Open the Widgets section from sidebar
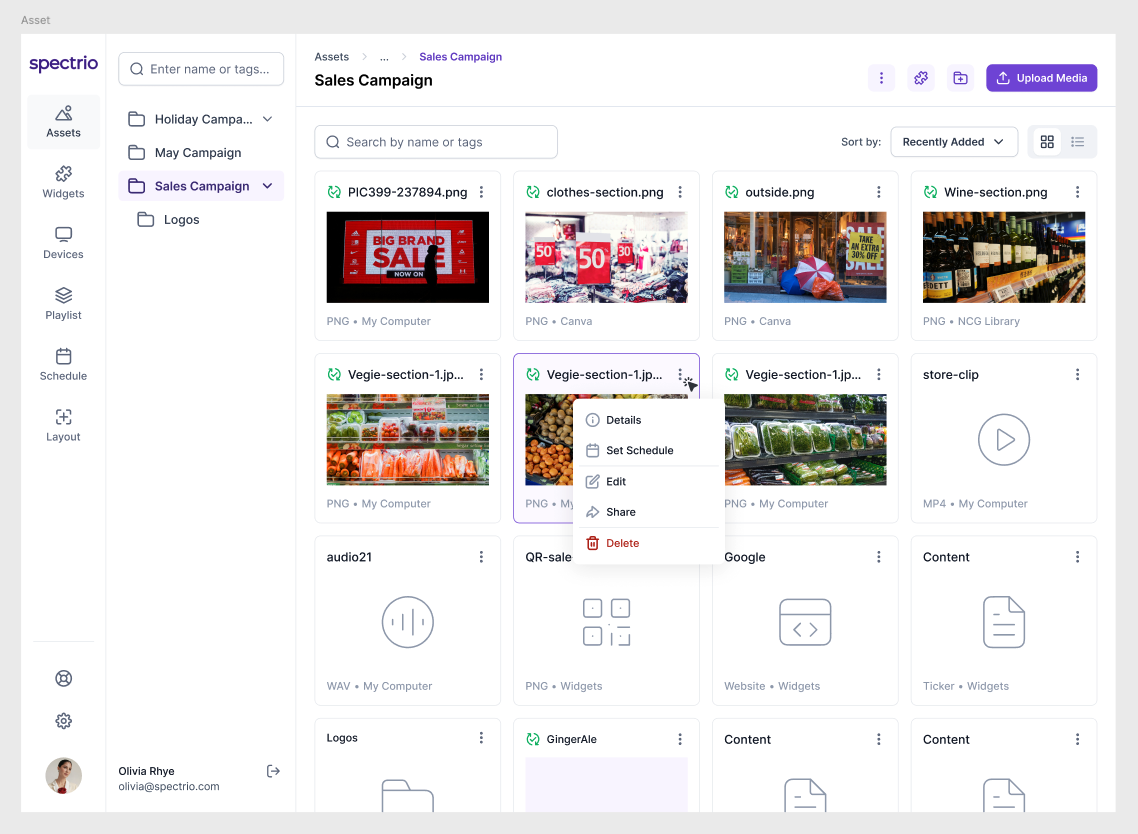This screenshot has width=1138, height=834. pyautogui.click(x=63, y=182)
